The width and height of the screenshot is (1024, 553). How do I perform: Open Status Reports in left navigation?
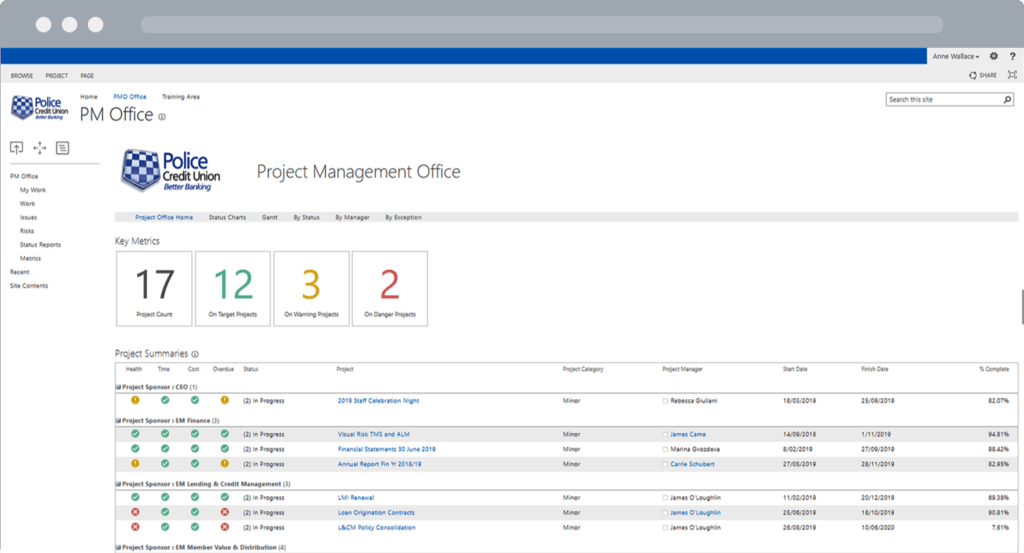coord(40,244)
